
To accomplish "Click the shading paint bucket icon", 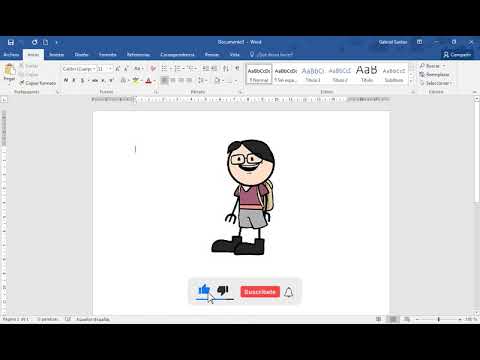I will click(x=218, y=80).
